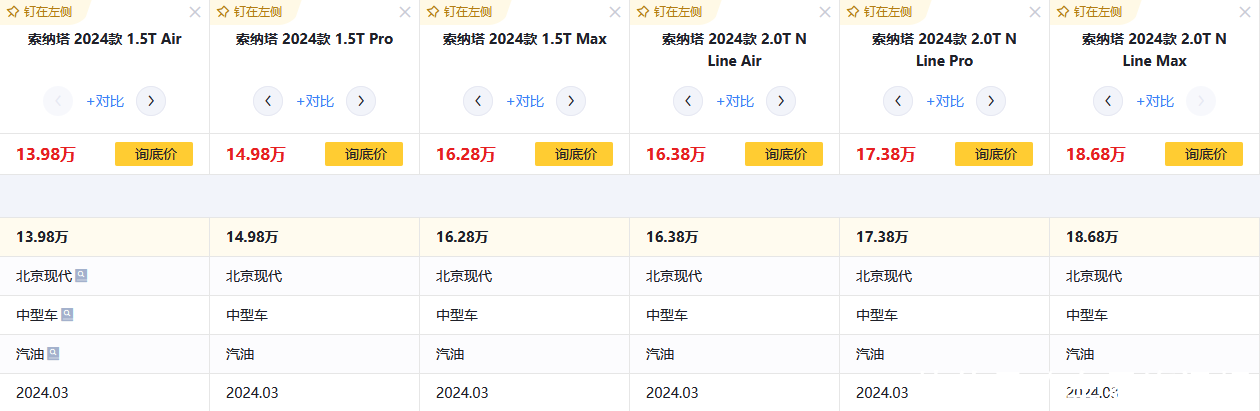
Task: Move the 1.5T Pro column right
Action: (x=361, y=101)
